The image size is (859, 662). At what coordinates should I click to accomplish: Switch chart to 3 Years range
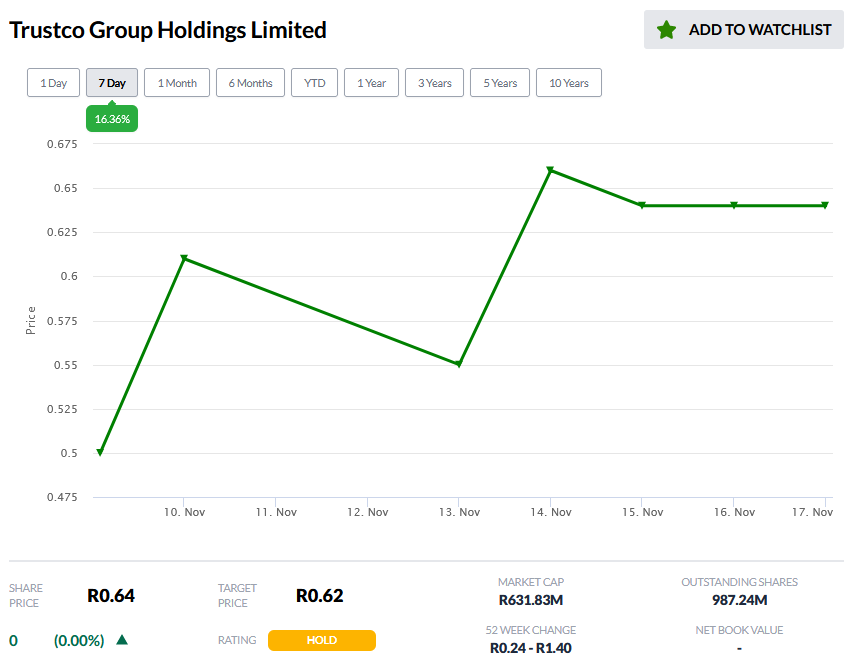click(x=434, y=83)
